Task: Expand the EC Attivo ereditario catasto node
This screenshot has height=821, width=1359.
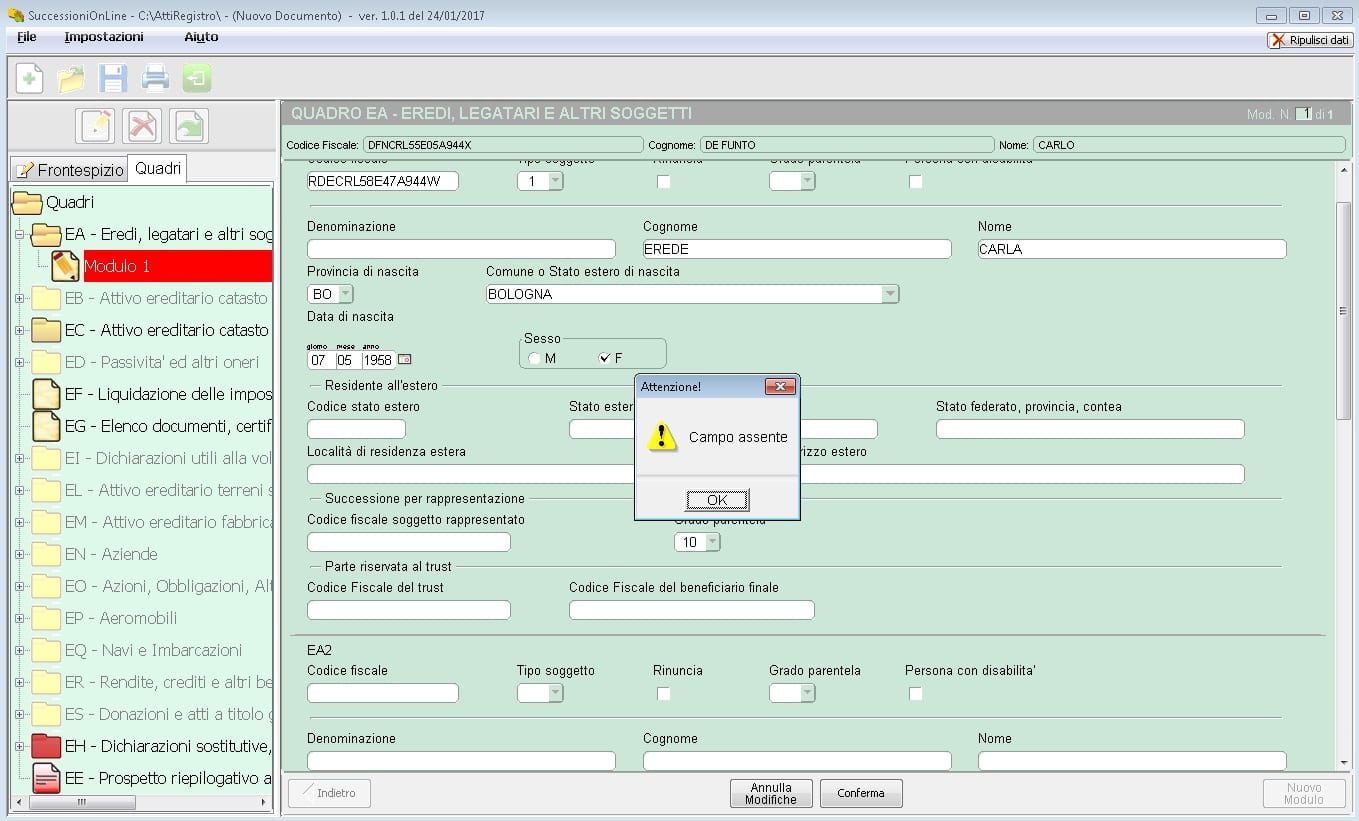Action: [x=19, y=330]
